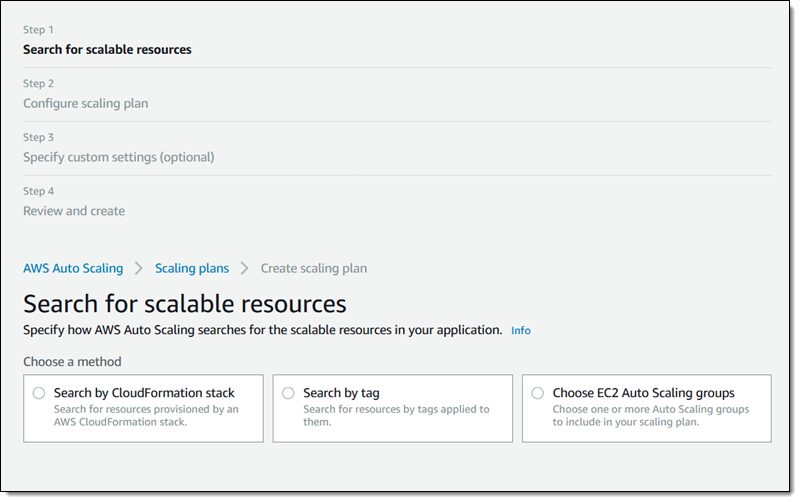Click the EC2 Auto Scaling groups description text

coord(650,415)
